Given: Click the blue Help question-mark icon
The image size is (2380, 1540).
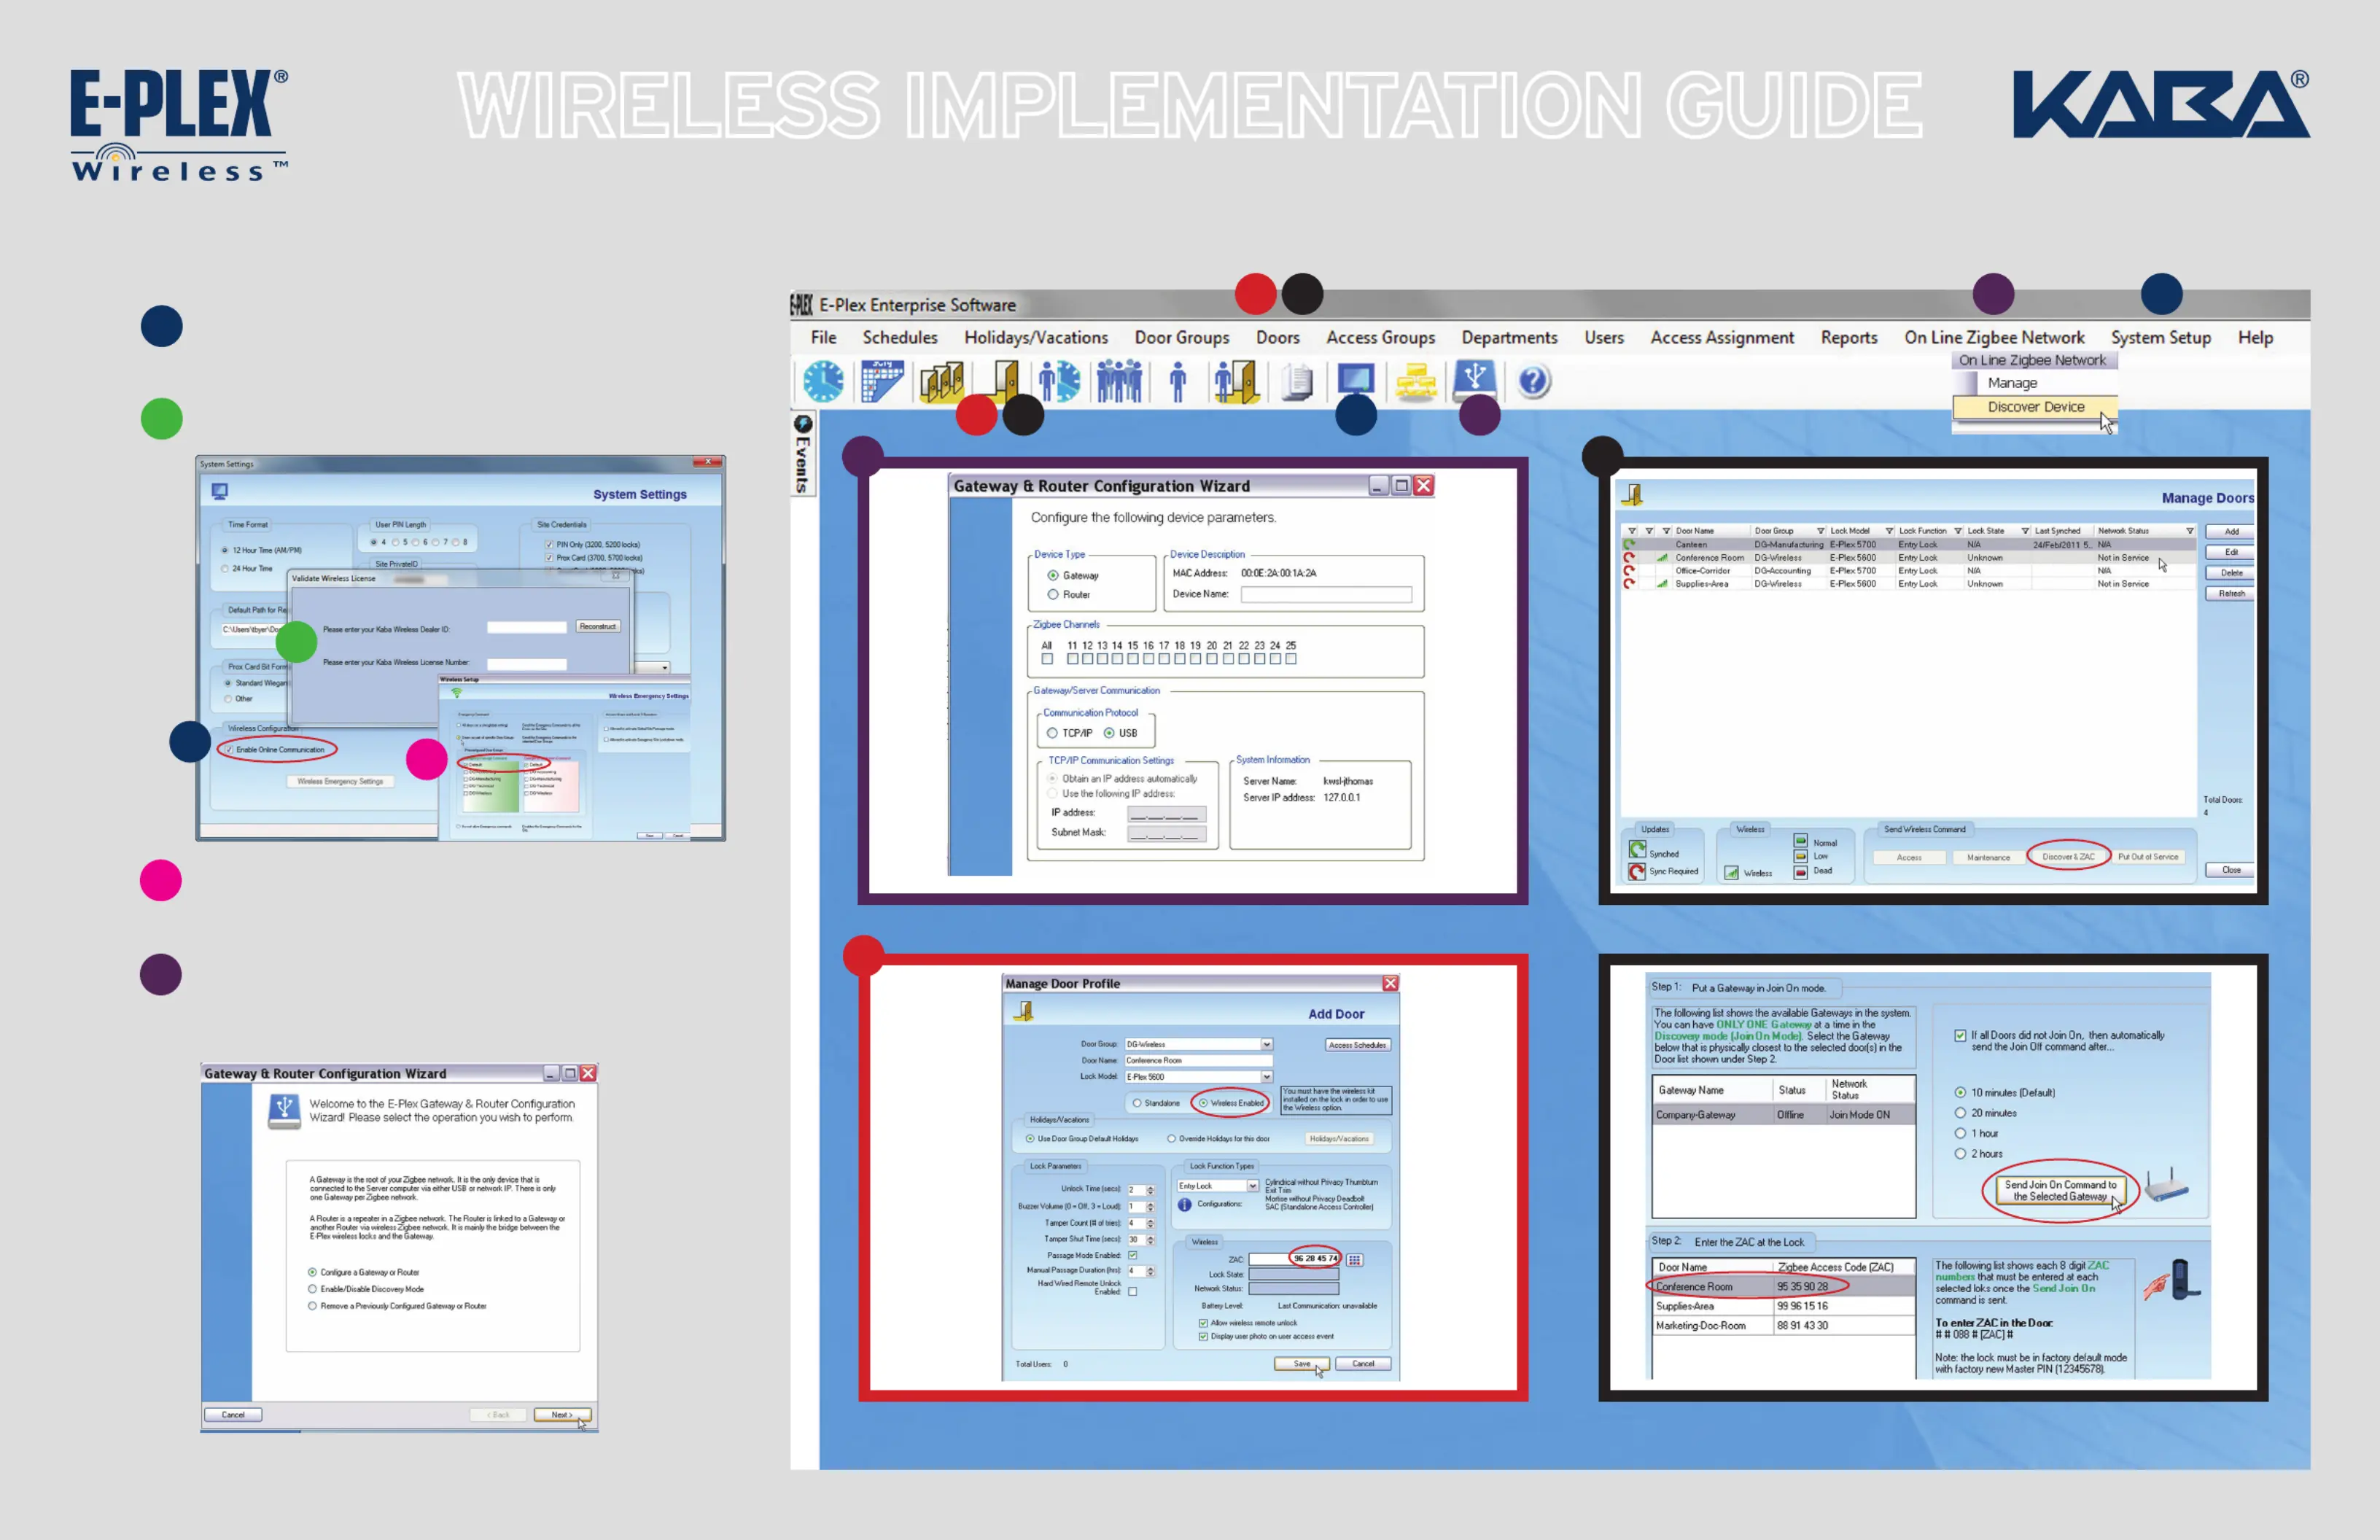Looking at the screenshot, I should (1533, 382).
